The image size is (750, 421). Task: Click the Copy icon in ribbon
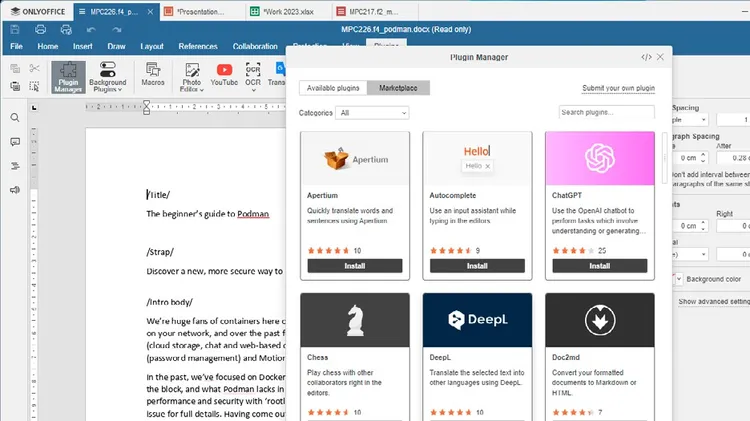[15, 68]
